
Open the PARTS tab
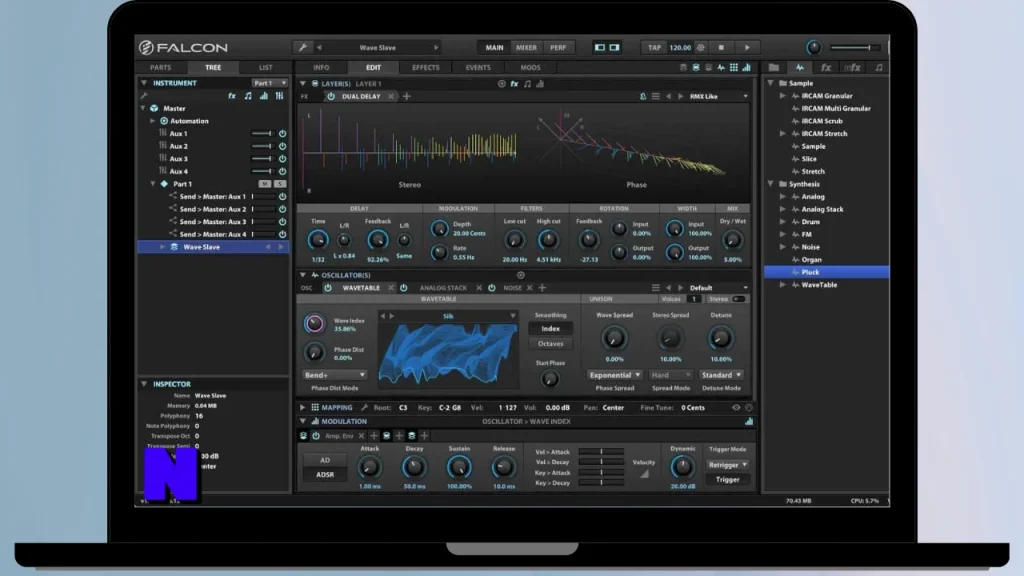click(161, 67)
